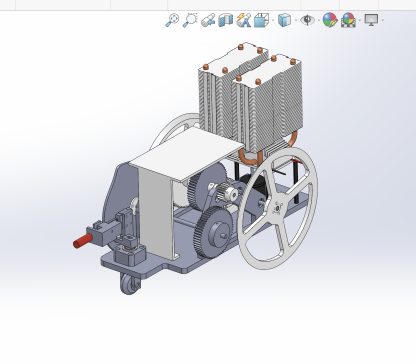Expand the Apply Scene dropdown arrow
The height and width of the screenshot is (364, 416).
360,21
